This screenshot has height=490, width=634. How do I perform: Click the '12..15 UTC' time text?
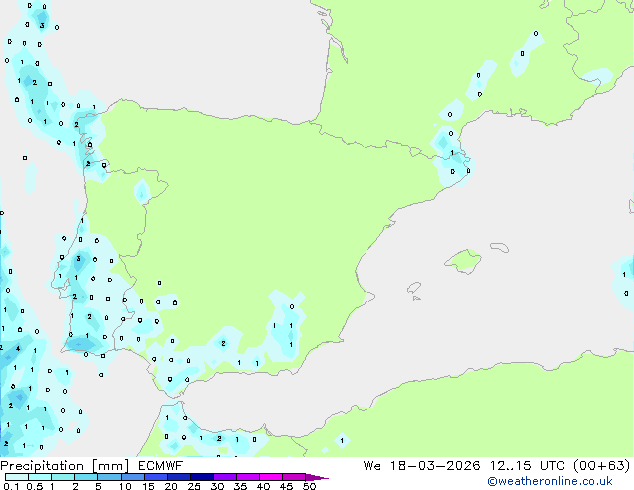(x=527, y=466)
